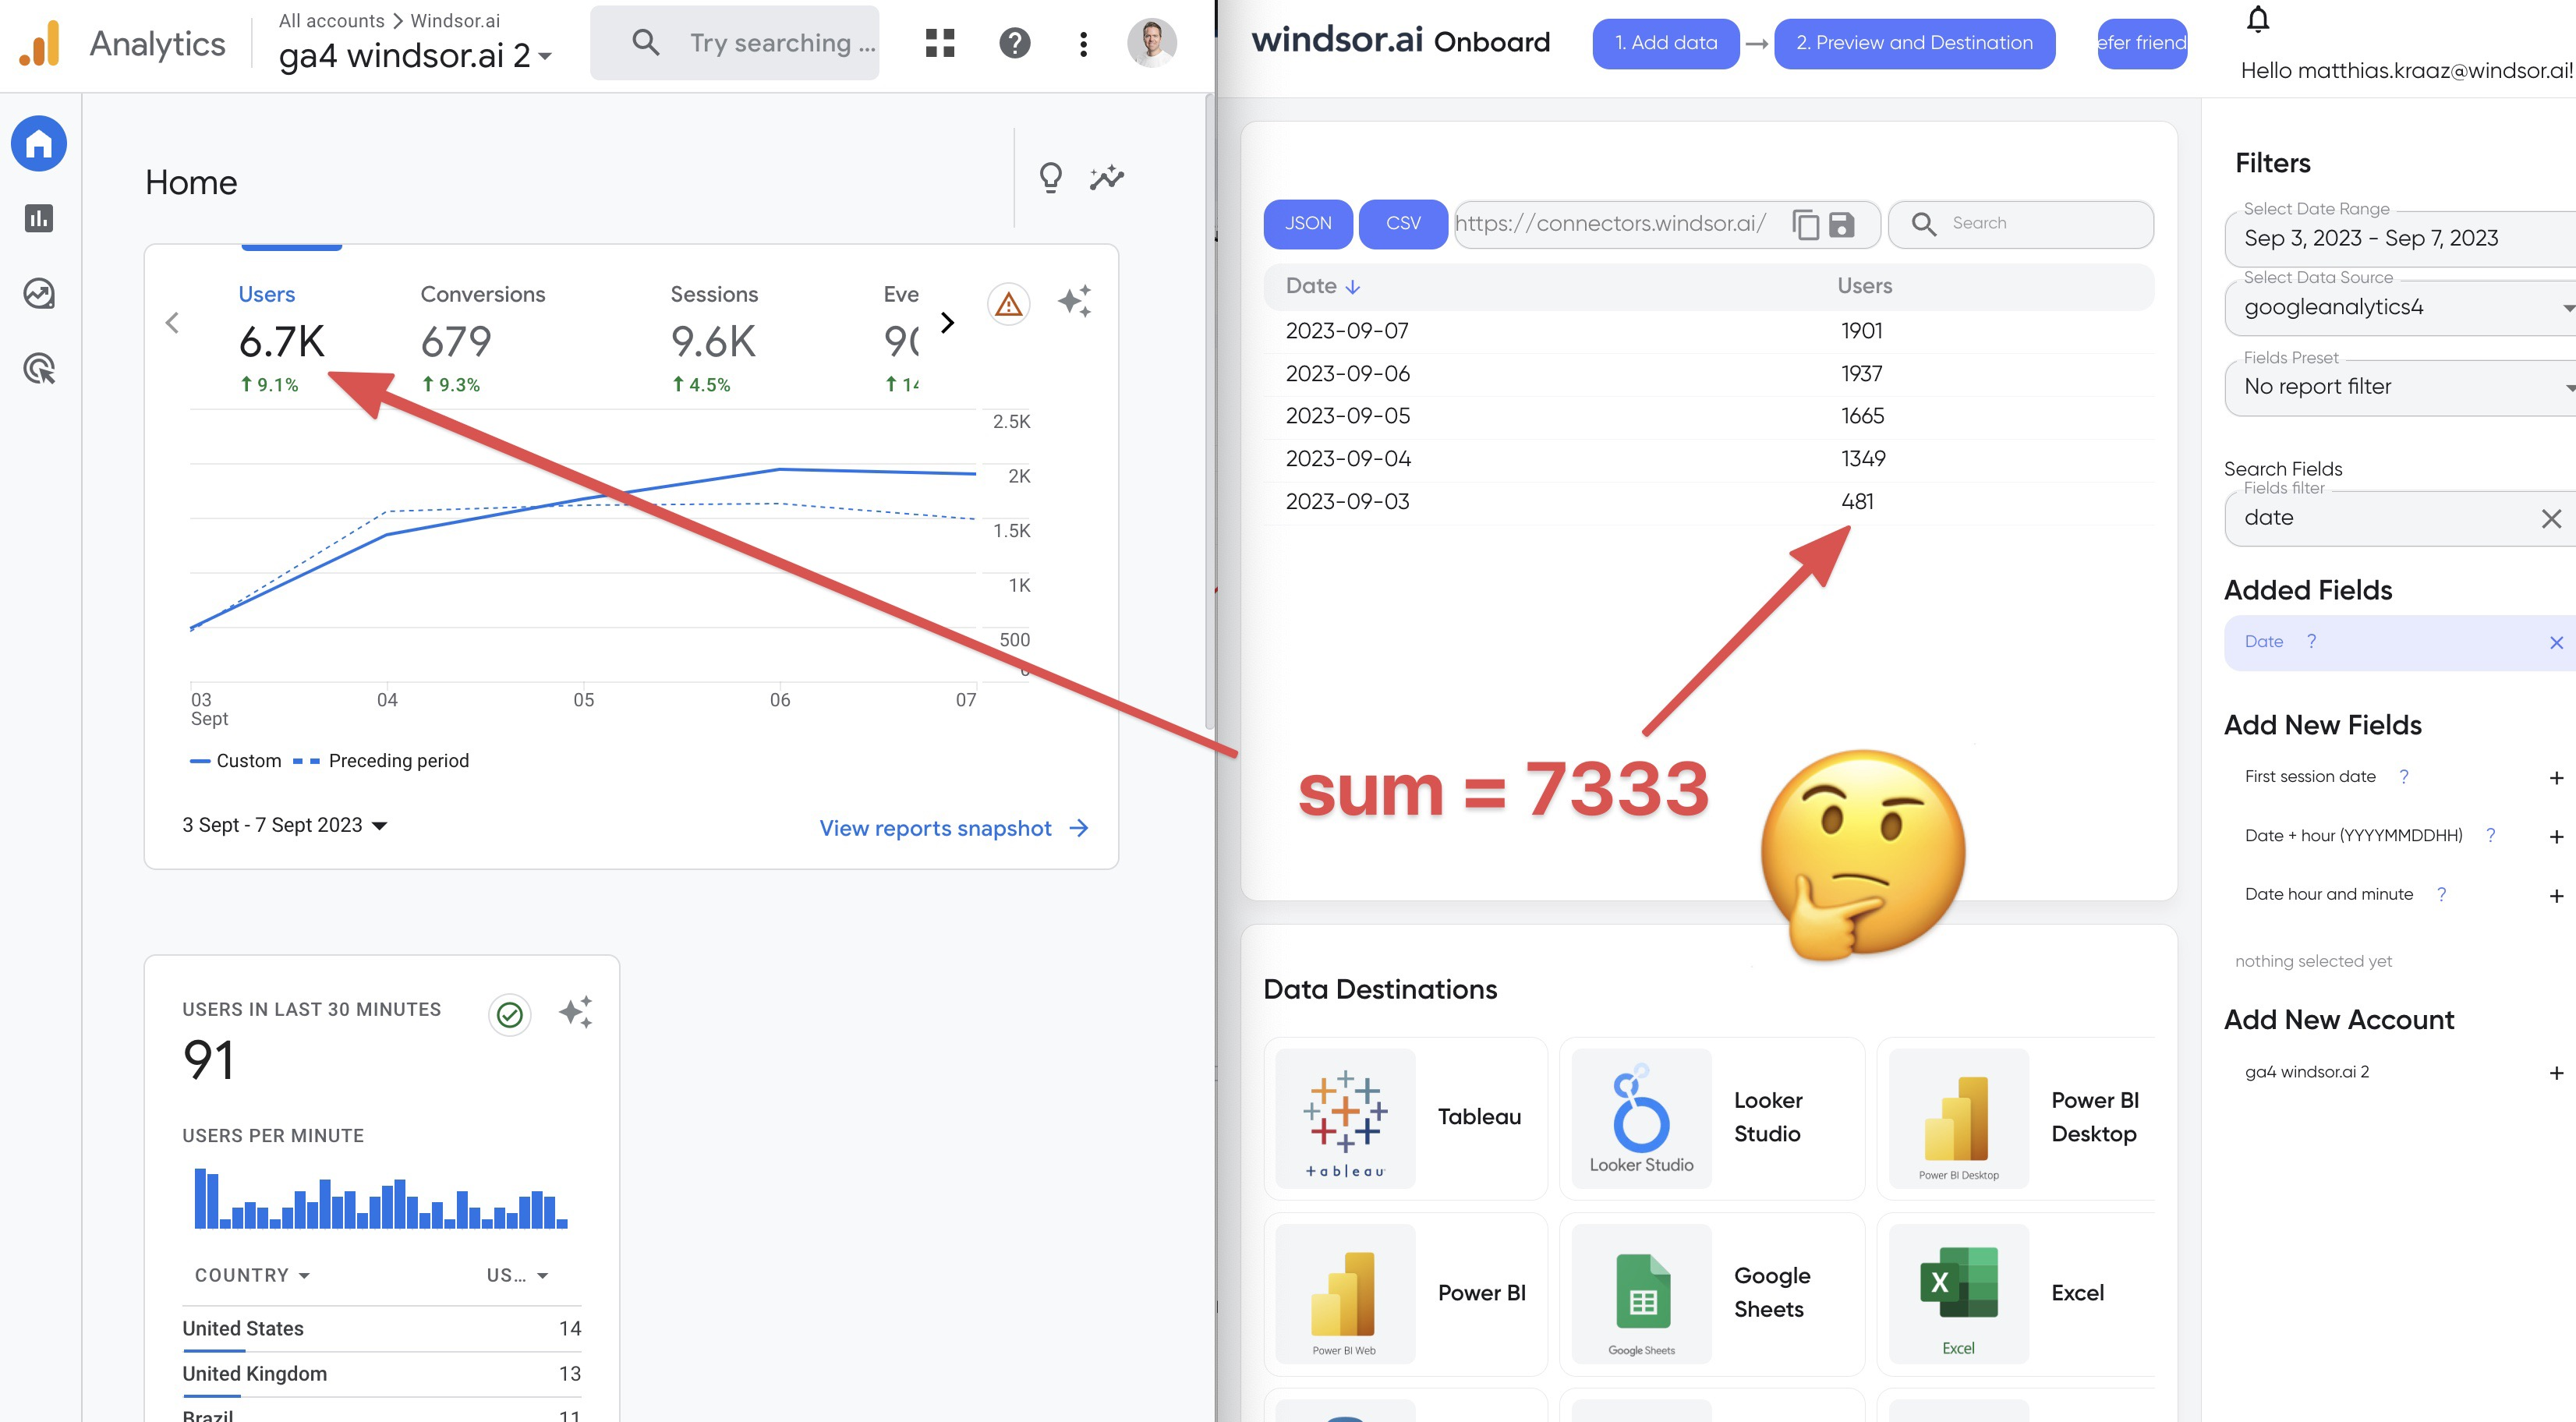Screen dimensions: 2576x1422
Task: Open the Reports sidebar icon
Action: pyautogui.click(x=39, y=218)
